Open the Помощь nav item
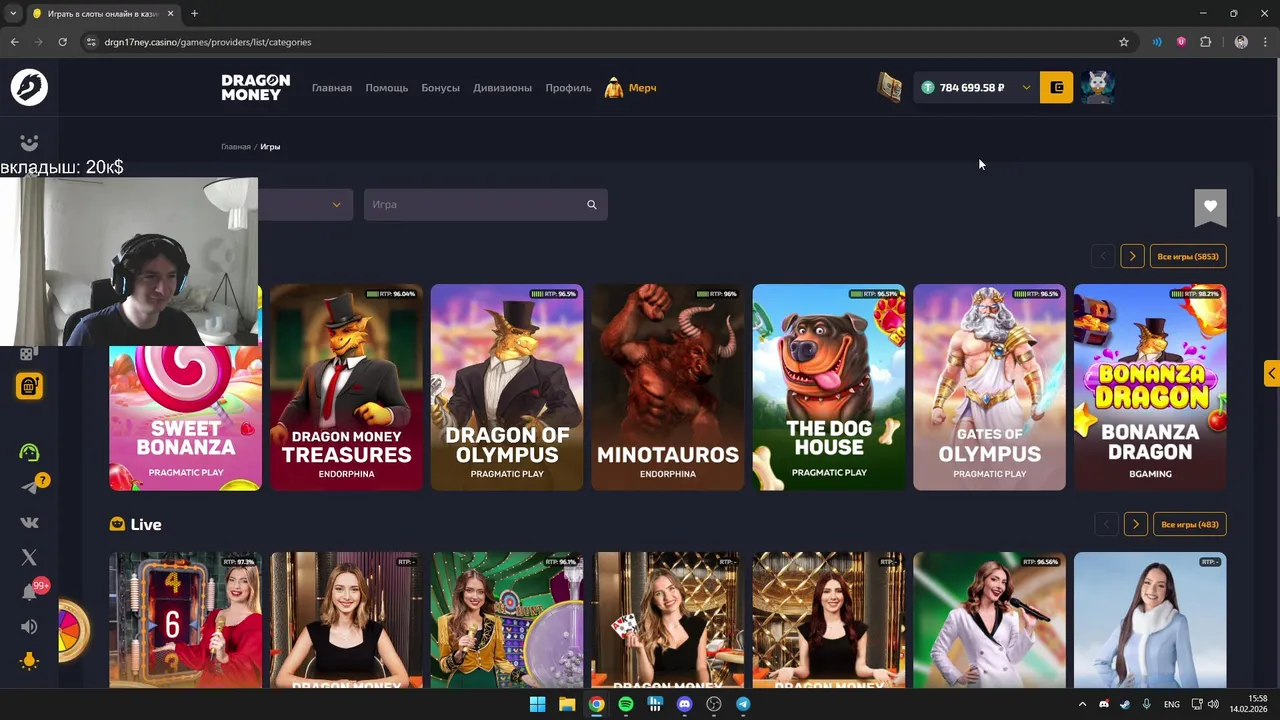1280x720 pixels. point(387,88)
